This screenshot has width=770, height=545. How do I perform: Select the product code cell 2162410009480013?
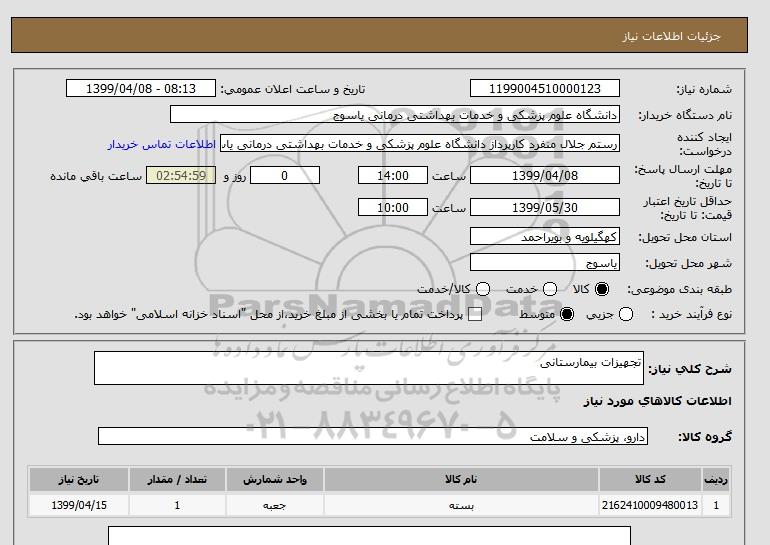tap(650, 505)
